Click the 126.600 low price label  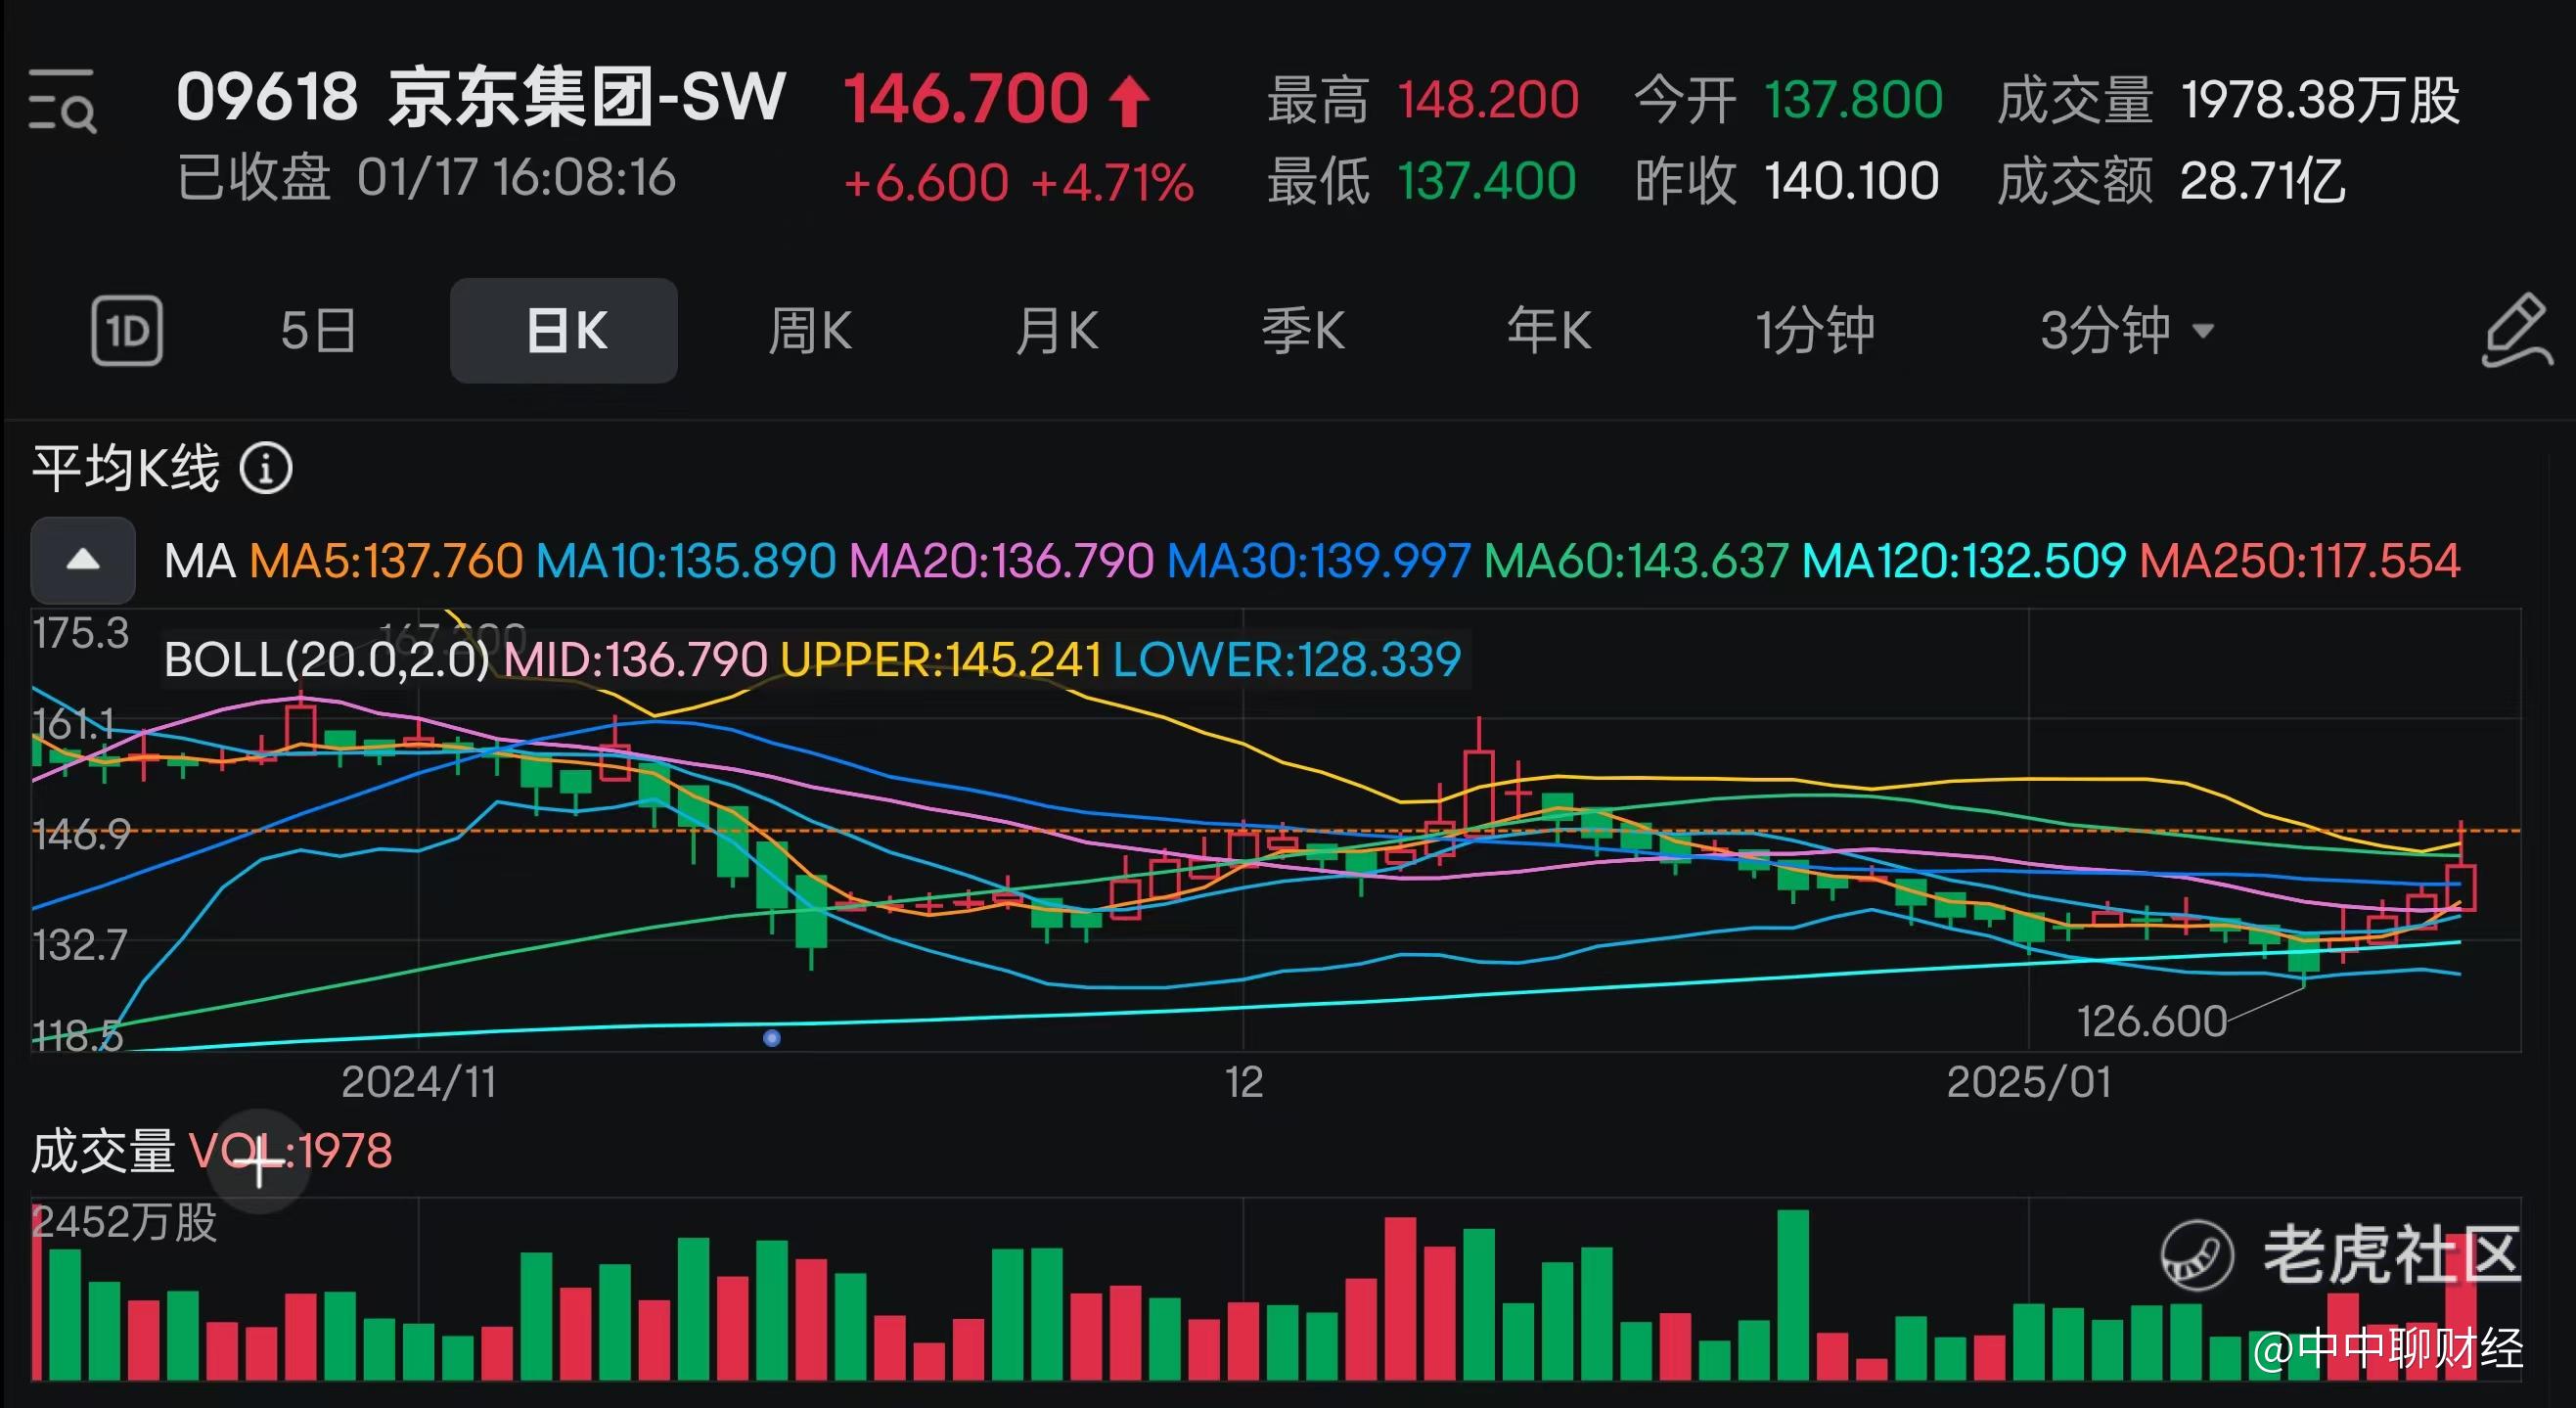pos(2151,1022)
